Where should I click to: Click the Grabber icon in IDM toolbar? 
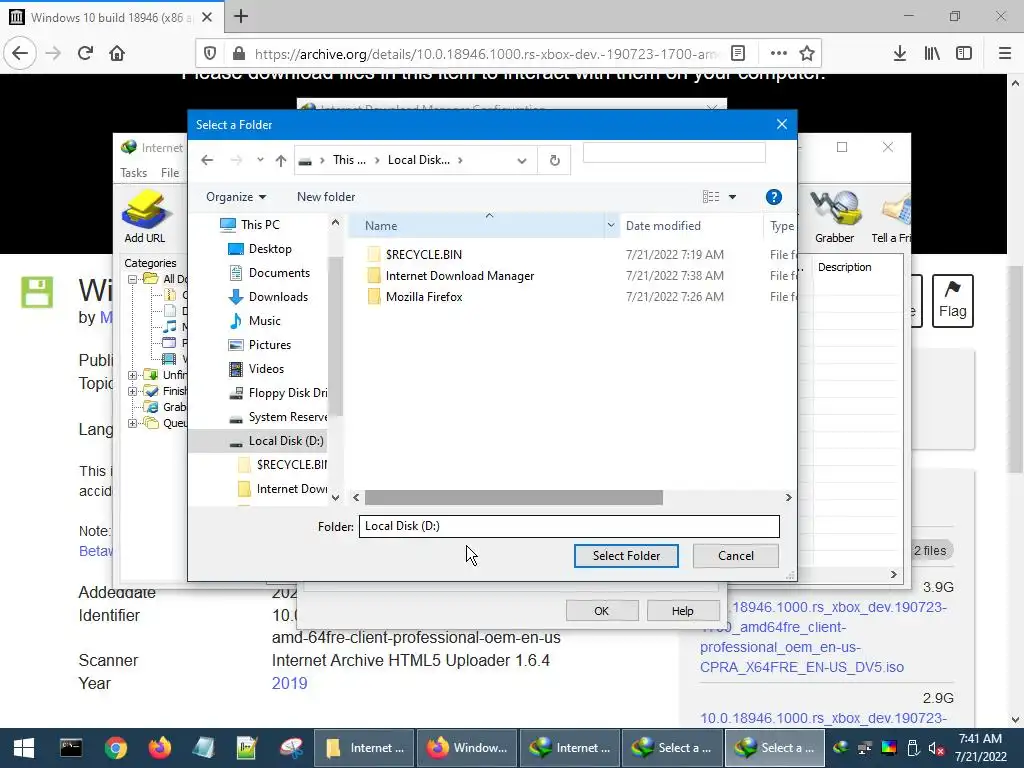pyautogui.click(x=834, y=217)
